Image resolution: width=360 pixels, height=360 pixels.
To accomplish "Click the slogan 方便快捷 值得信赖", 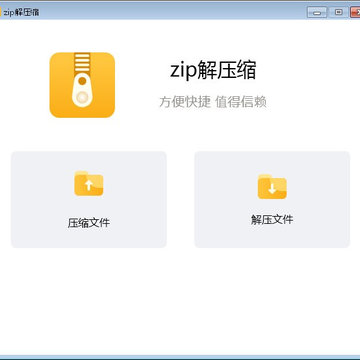I will pos(213,102).
